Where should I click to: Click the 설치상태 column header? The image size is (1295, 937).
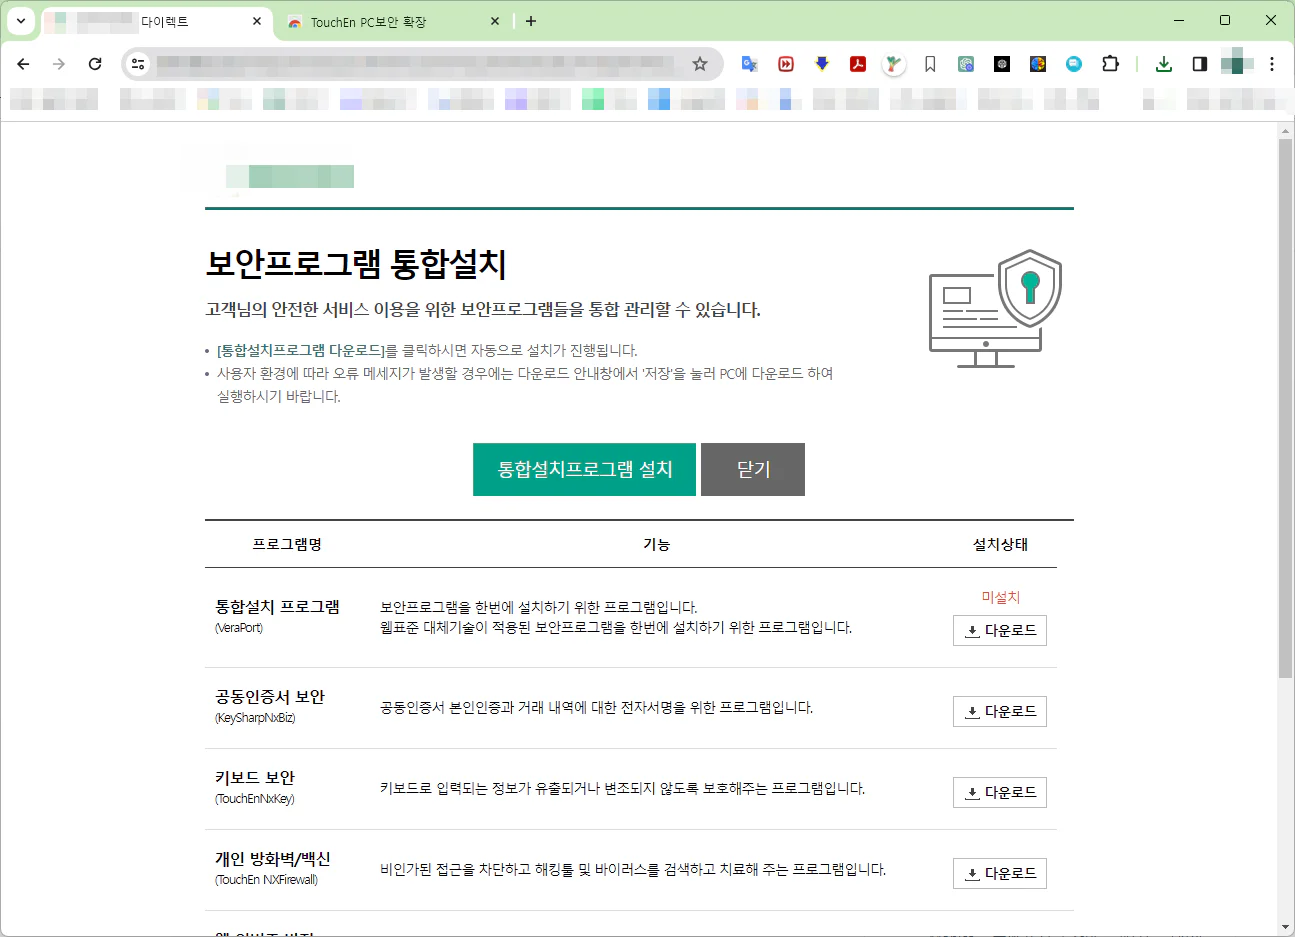1000,545
